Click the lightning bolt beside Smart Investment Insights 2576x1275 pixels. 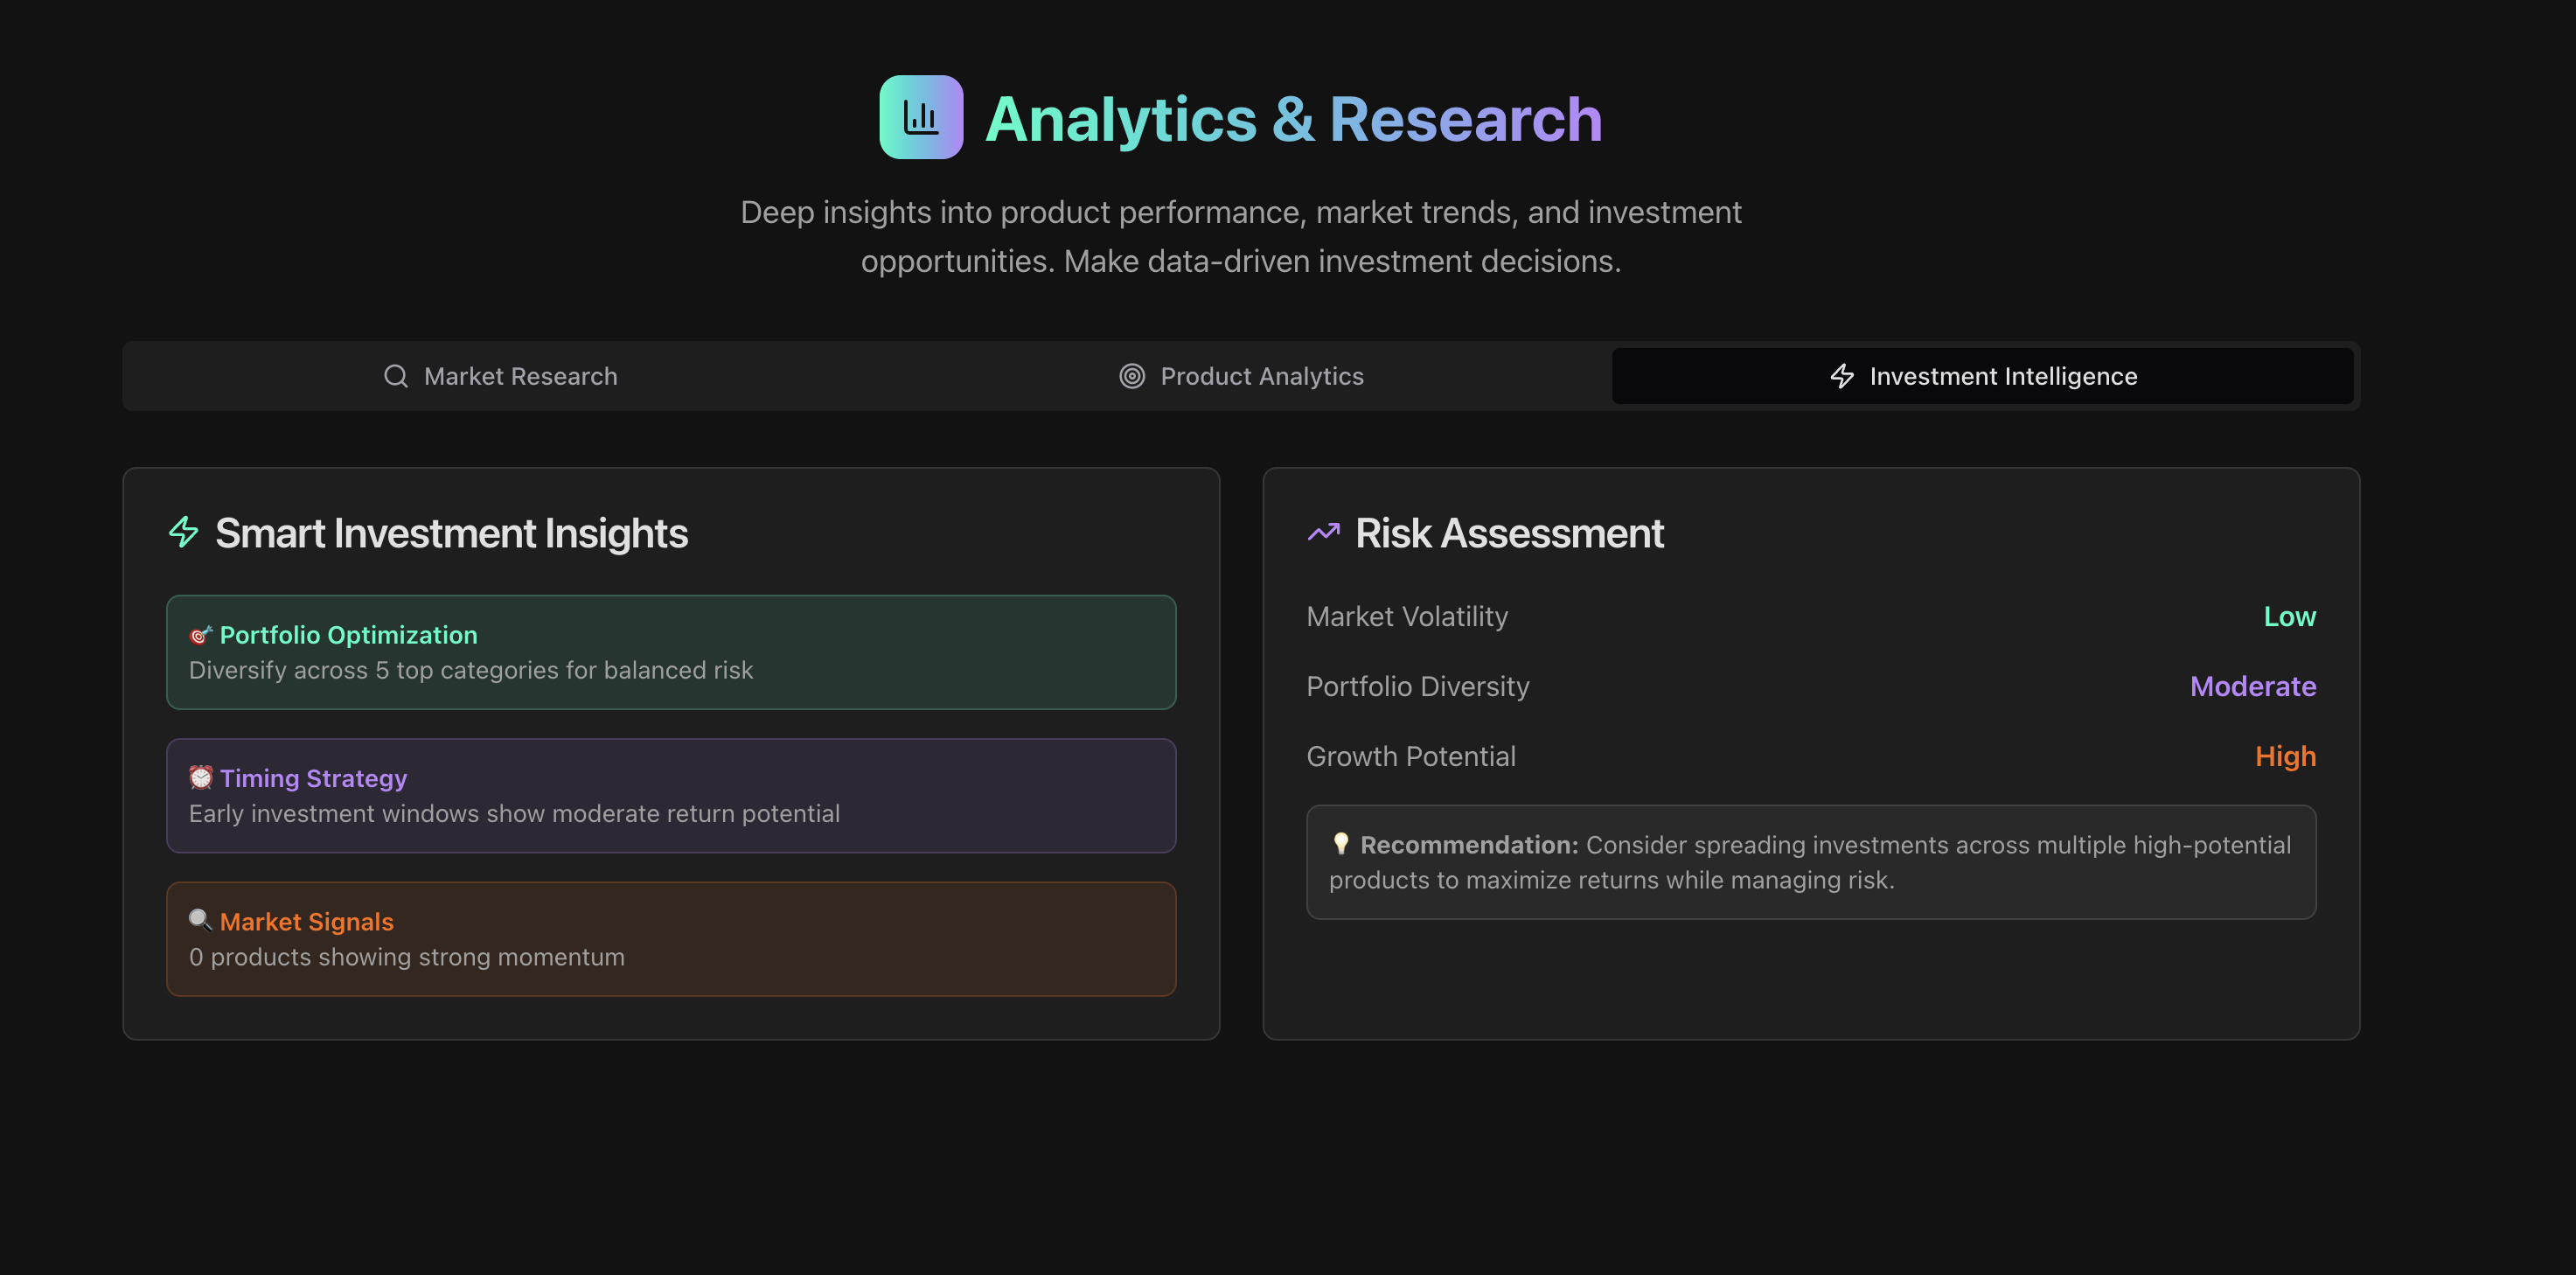pyautogui.click(x=184, y=532)
